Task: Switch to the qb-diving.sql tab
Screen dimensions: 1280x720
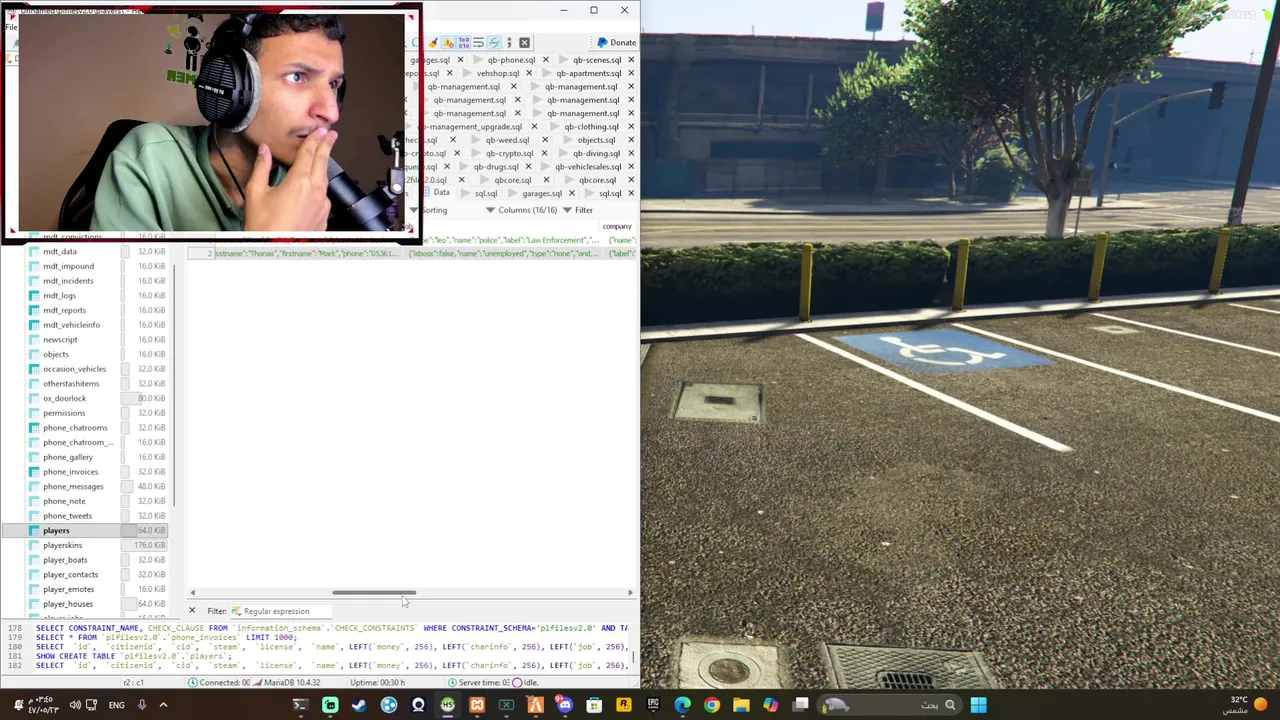Action: [x=597, y=153]
